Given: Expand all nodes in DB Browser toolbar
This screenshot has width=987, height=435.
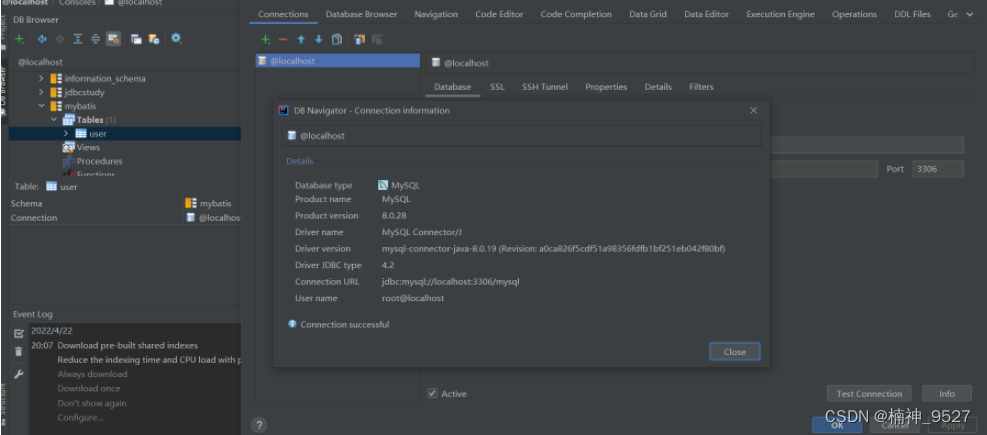Looking at the screenshot, I should coord(77,39).
